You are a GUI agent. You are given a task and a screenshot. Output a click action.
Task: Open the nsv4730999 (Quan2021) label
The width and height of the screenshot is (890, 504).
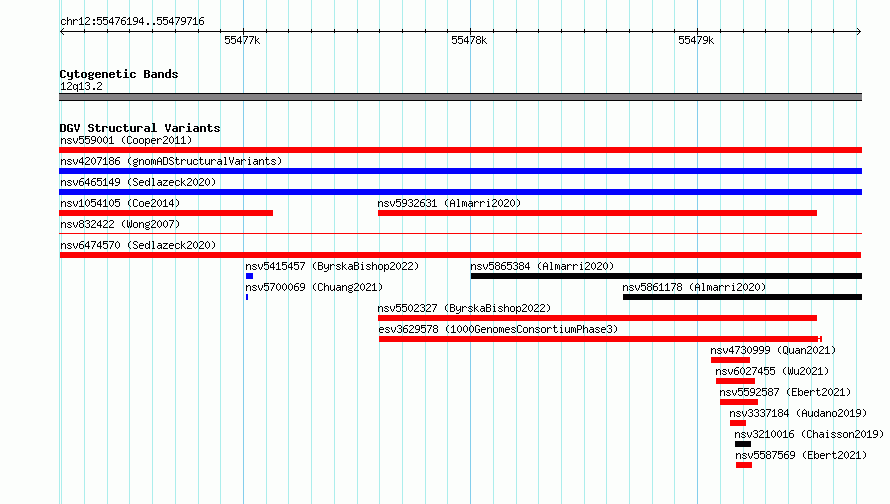773,350
